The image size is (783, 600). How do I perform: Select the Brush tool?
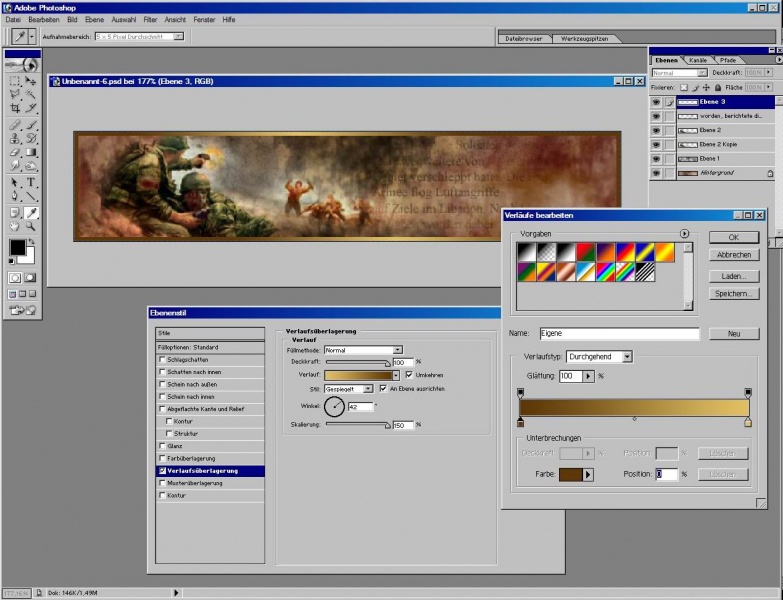(31, 125)
